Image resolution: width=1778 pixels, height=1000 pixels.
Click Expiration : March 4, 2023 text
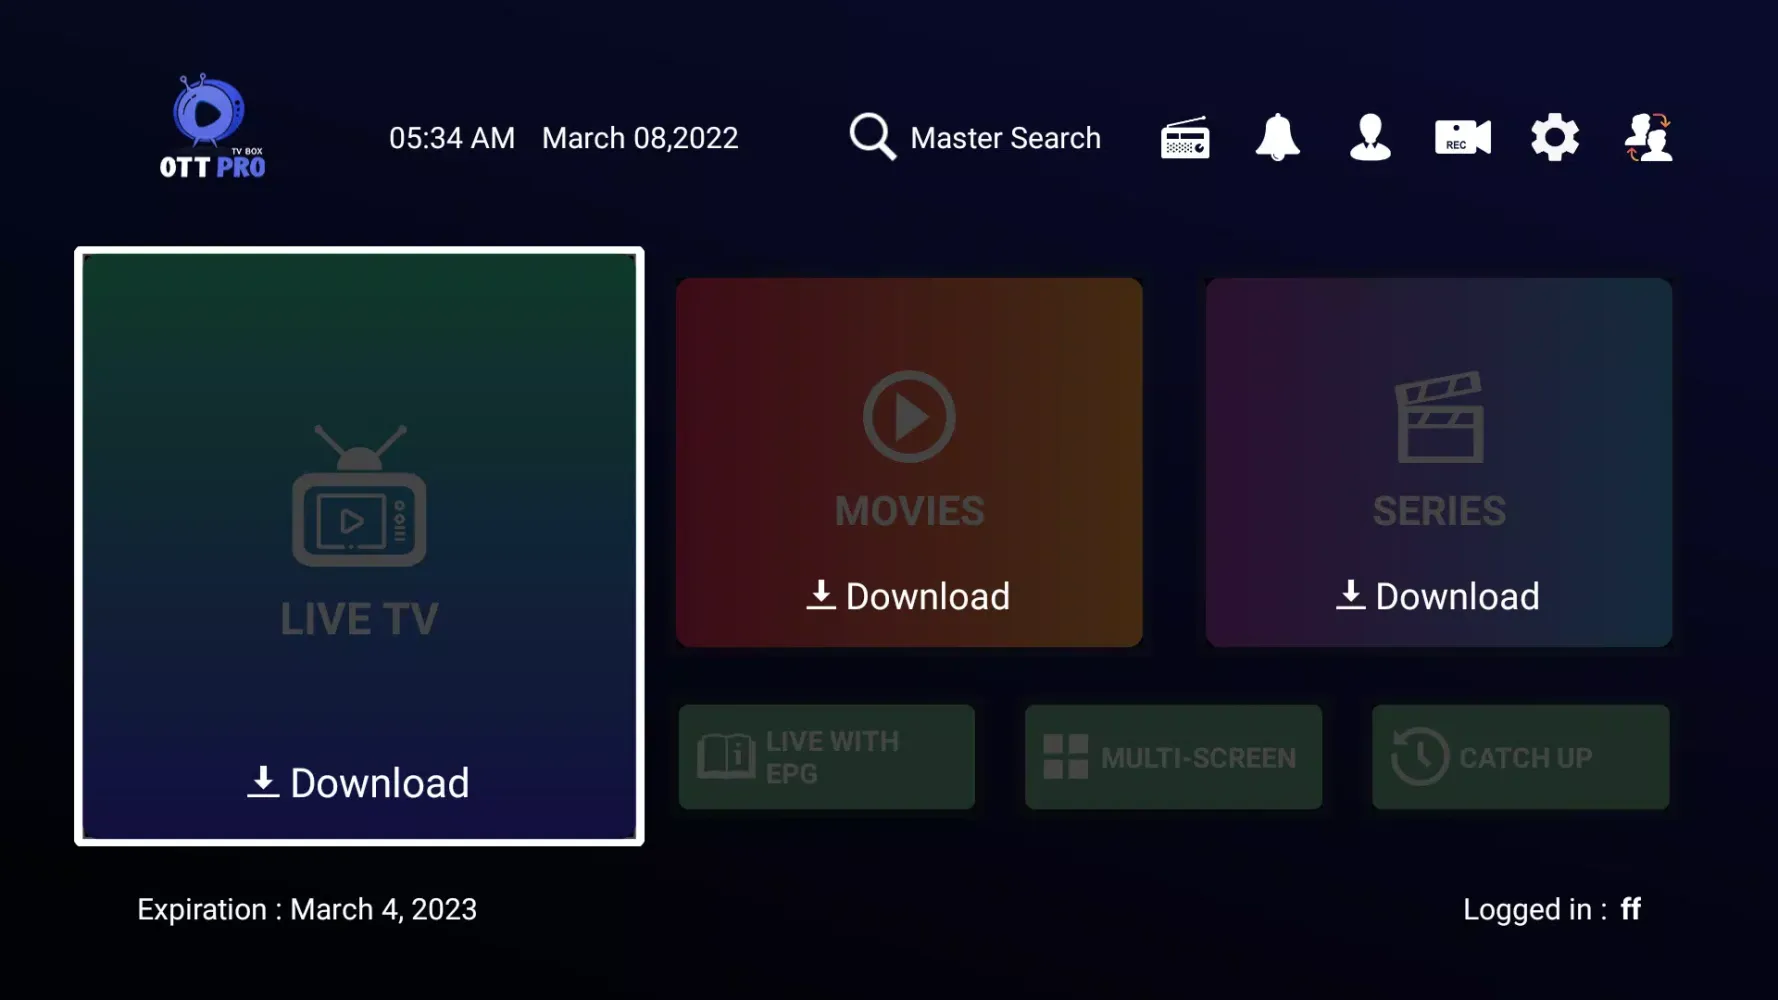tap(307, 909)
